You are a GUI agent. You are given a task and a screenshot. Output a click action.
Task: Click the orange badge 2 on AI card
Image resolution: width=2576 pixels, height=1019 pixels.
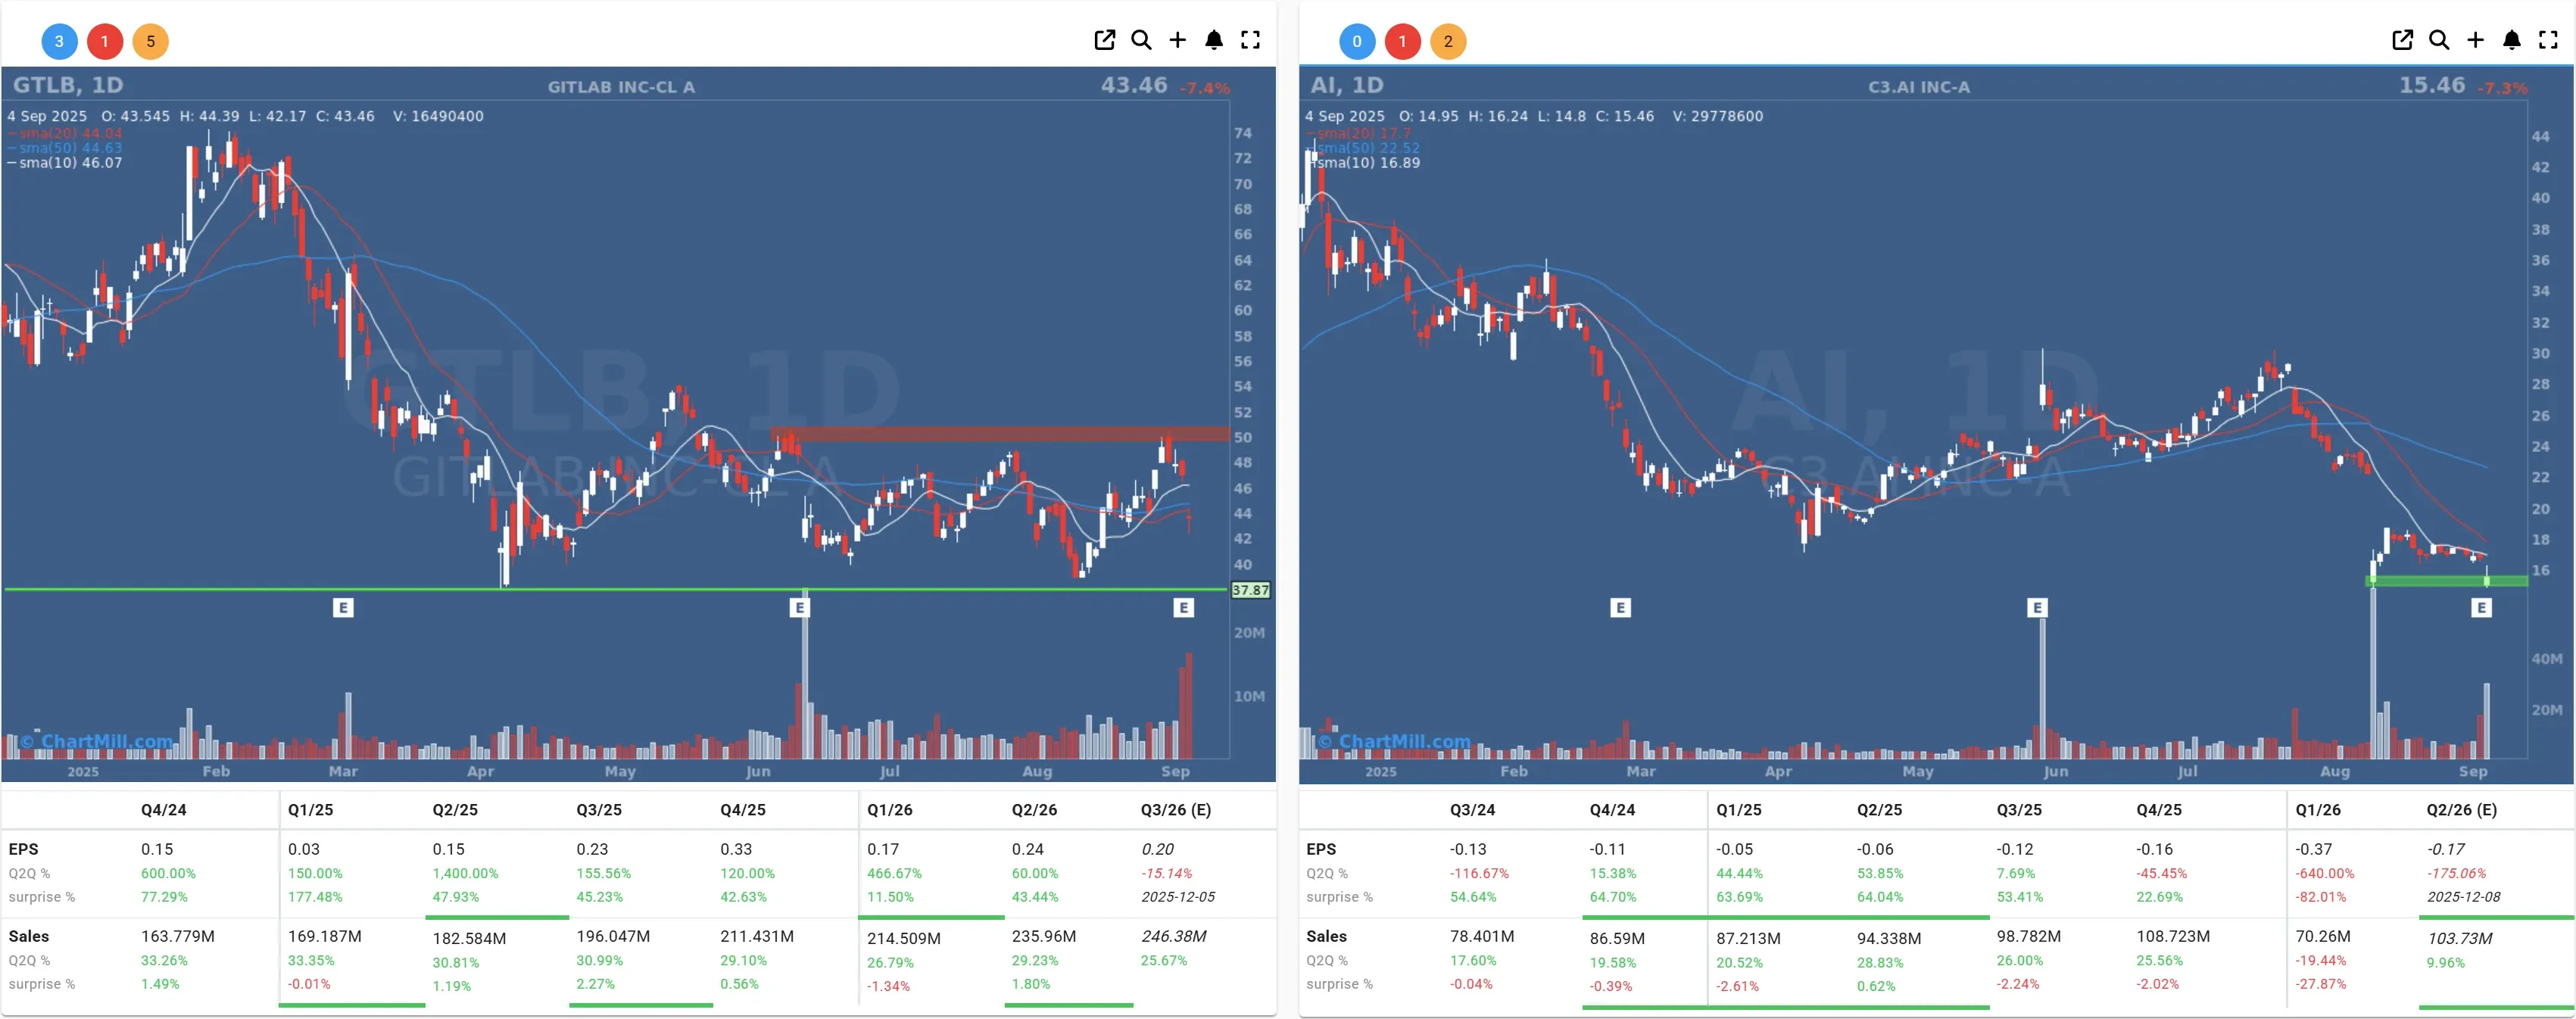click(x=1448, y=41)
